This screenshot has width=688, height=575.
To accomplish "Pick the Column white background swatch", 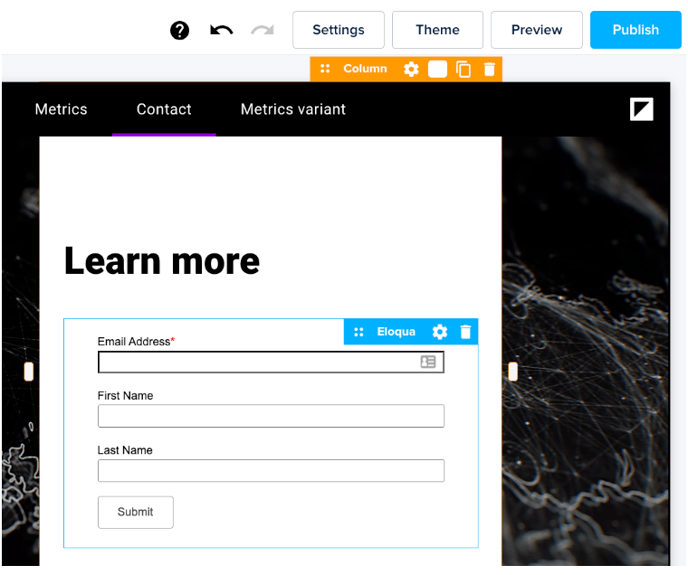I will (437, 69).
